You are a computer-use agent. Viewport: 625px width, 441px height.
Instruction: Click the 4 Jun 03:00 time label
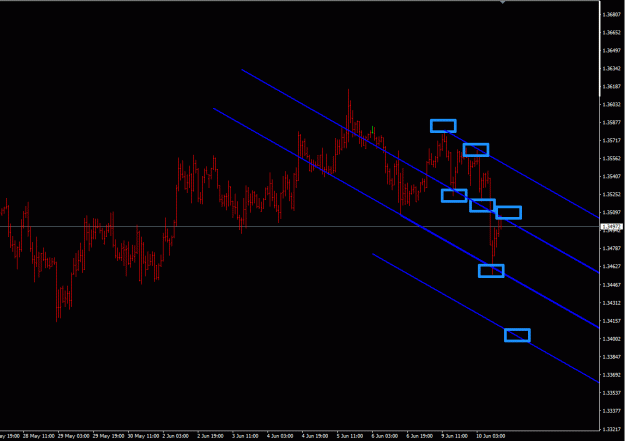[280, 436]
